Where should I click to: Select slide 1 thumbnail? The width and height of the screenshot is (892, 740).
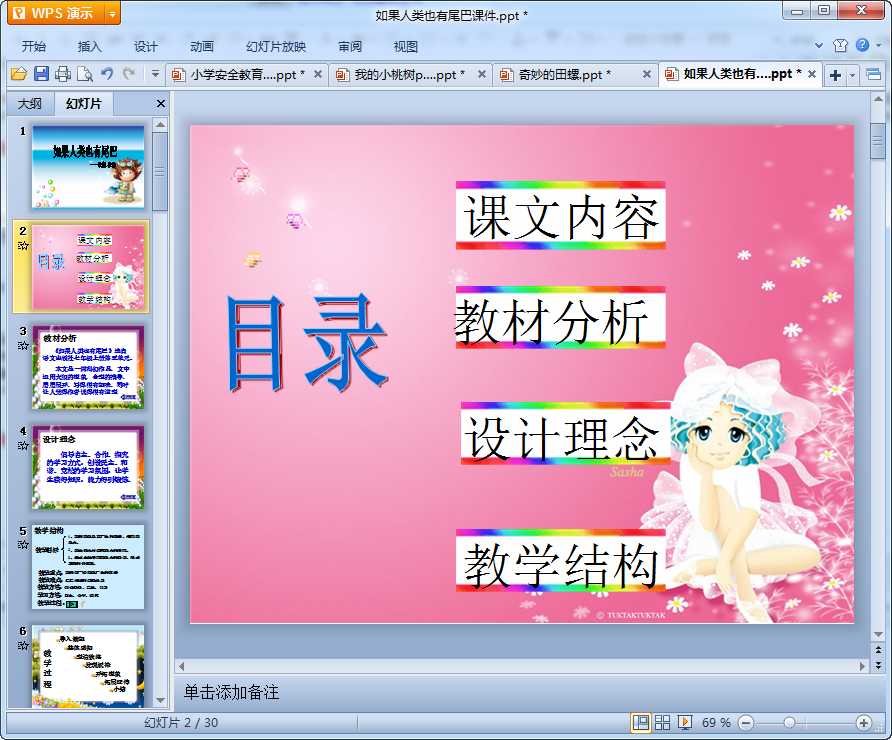click(x=88, y=167)
